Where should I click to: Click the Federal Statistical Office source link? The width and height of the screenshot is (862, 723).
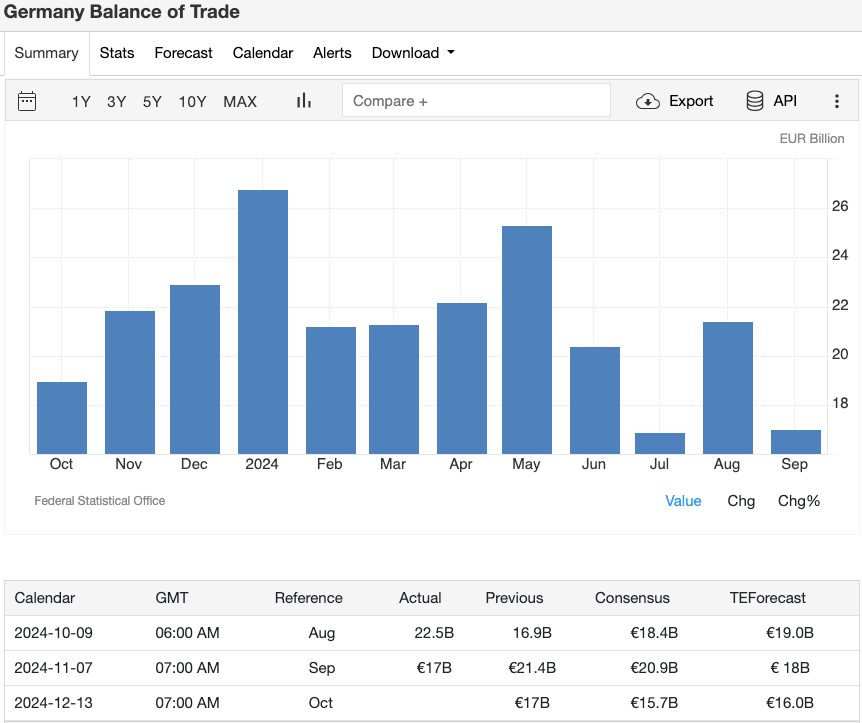(x=100, y=500)
